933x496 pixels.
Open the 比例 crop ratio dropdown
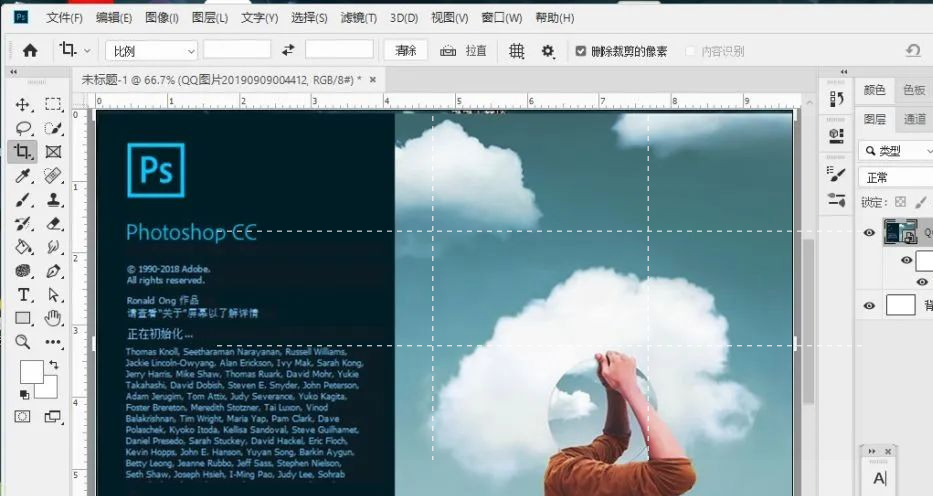151,51
